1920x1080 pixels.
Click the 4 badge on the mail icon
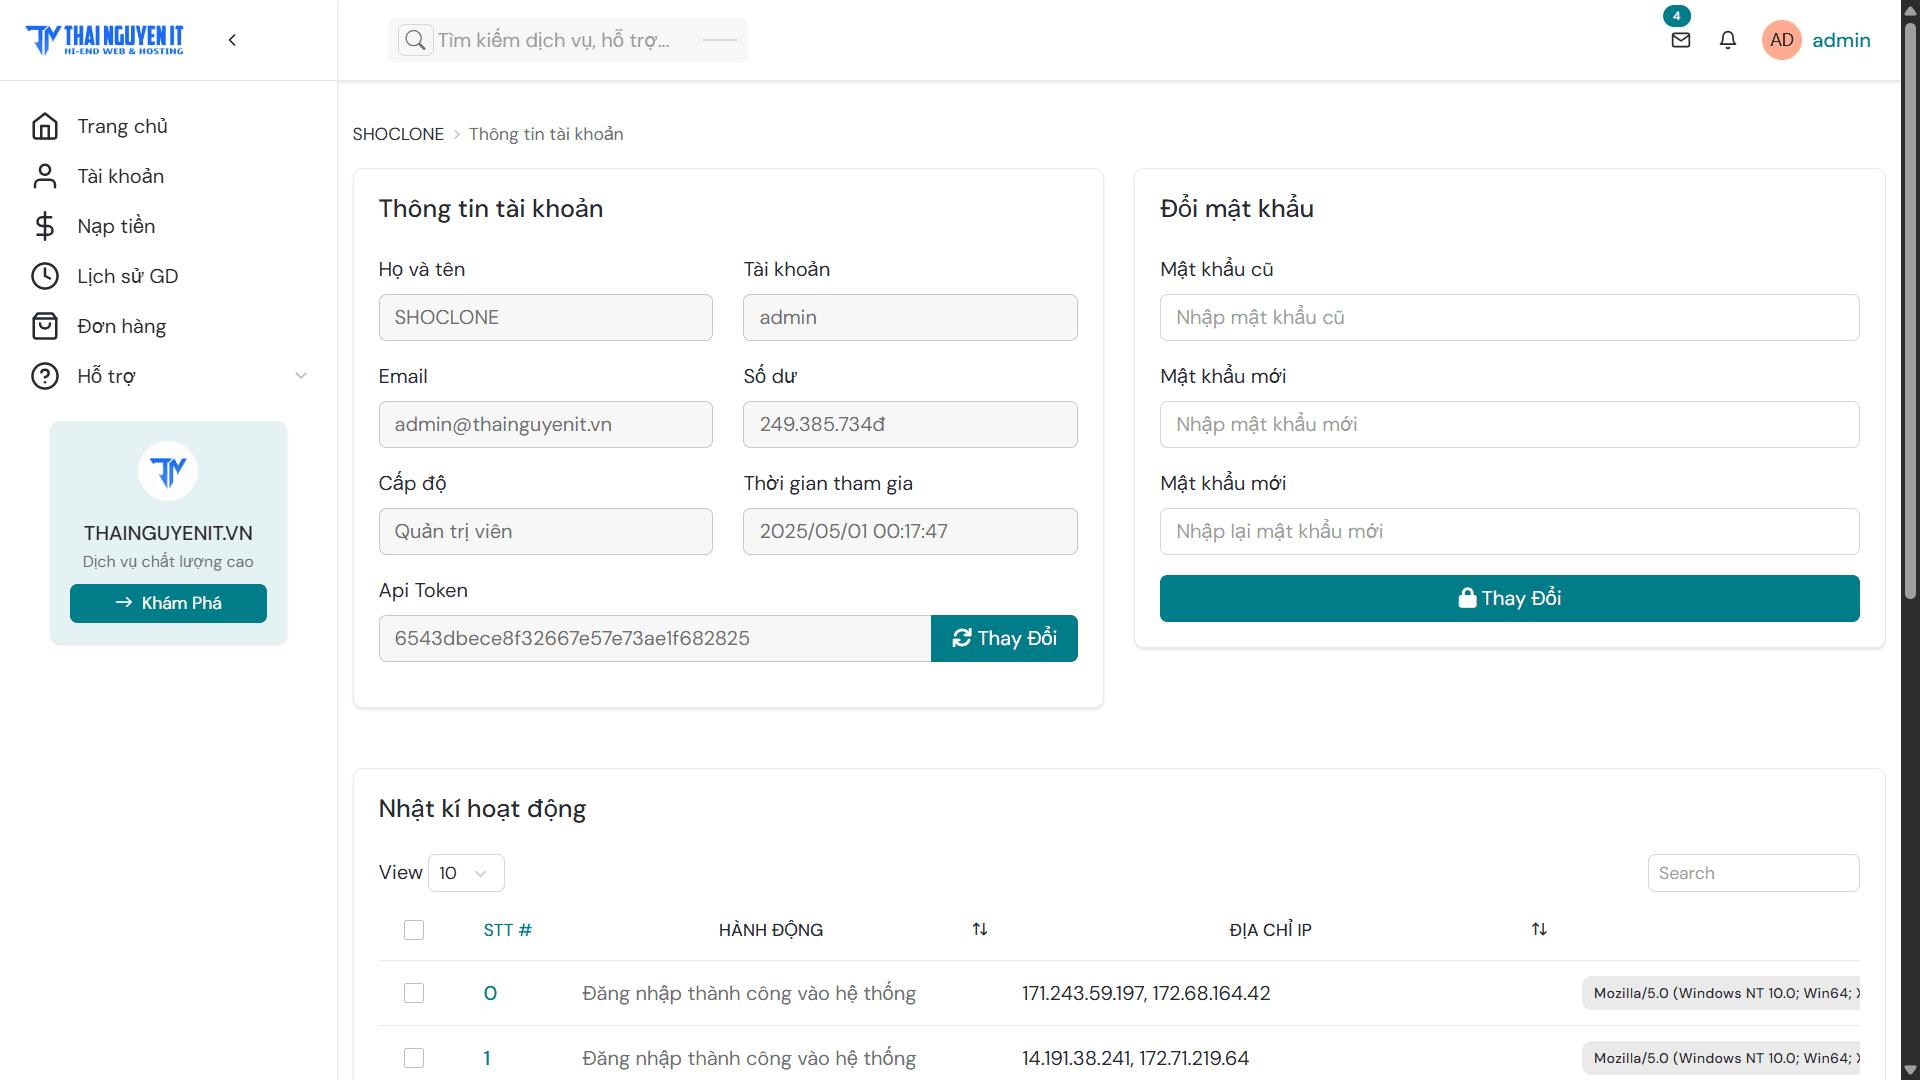1677,16
